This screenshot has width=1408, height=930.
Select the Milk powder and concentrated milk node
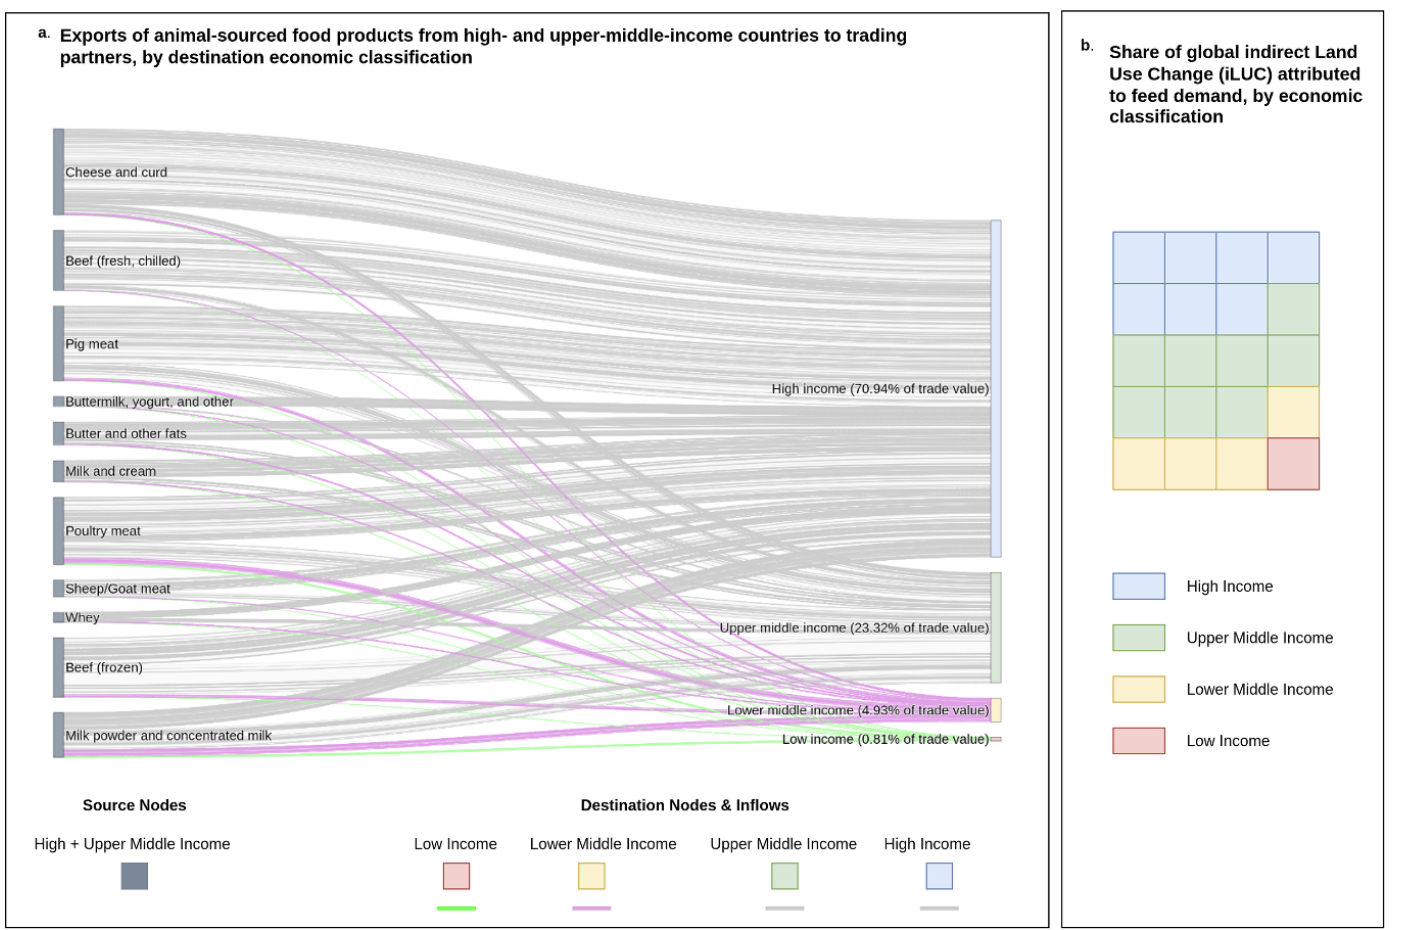tap(59, 735)
